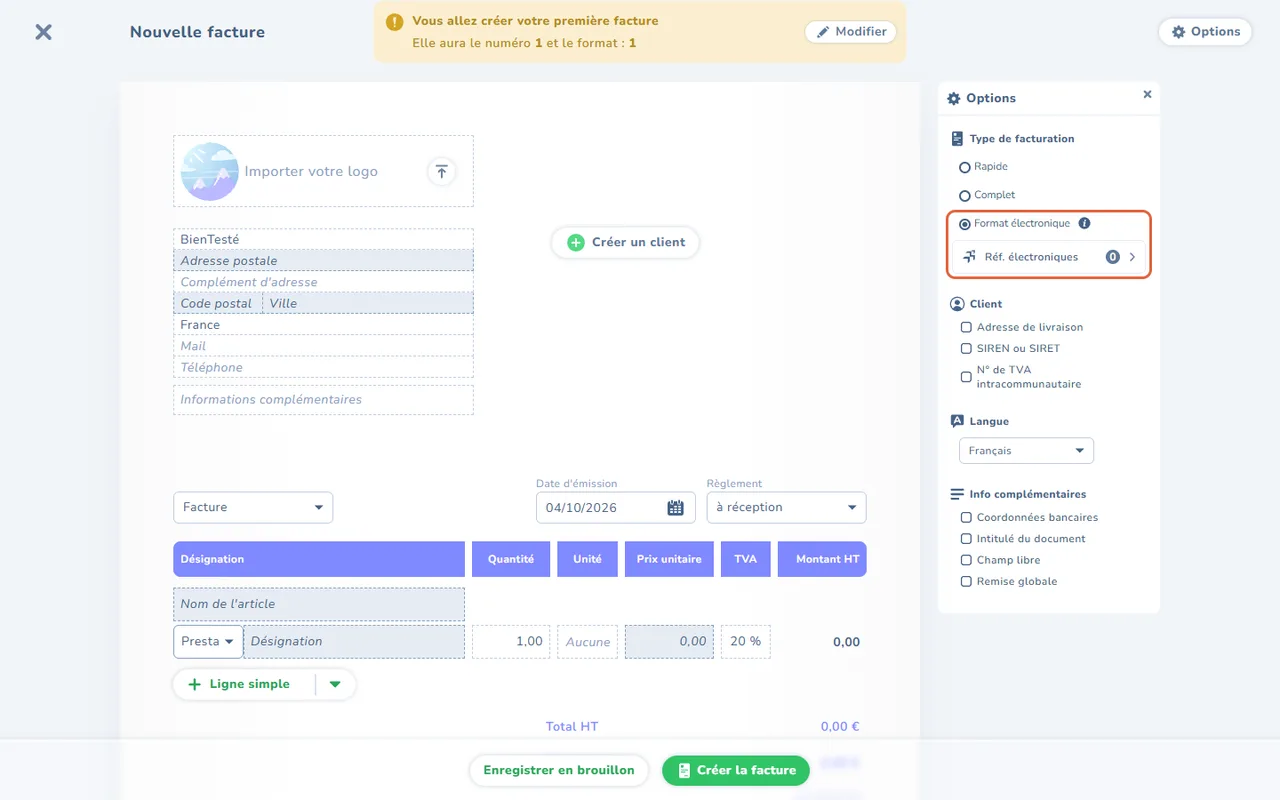The width and height of the screenshot is (1280, 800).
Task: Click the green Créer la facture button
Action: (x=736, y=771)
